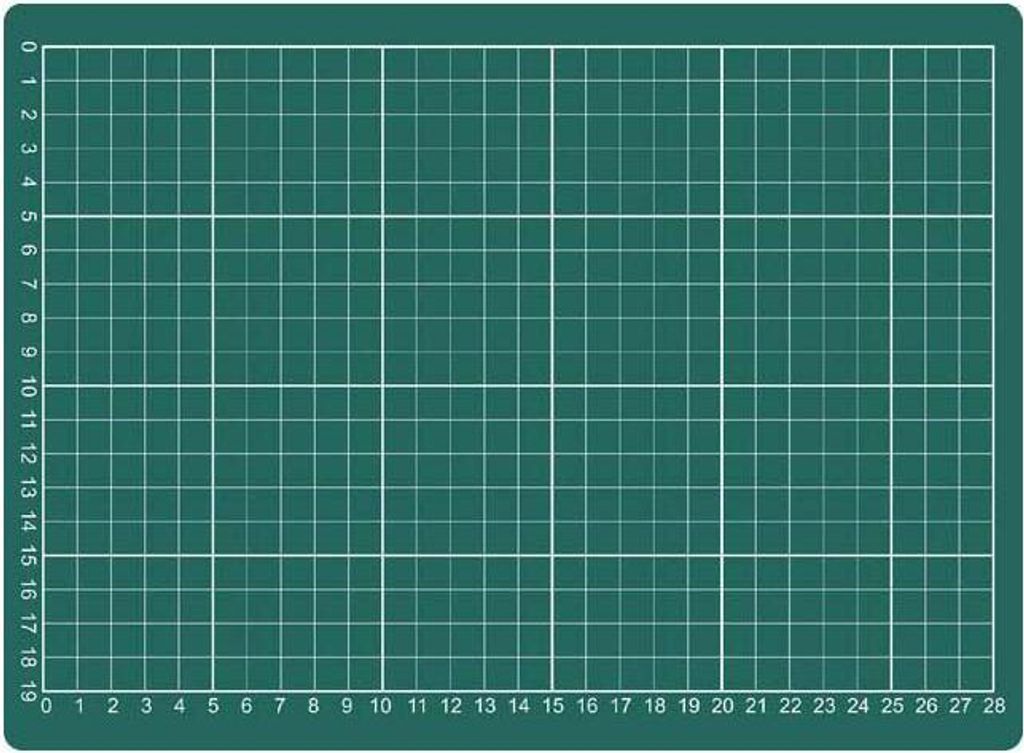Click grid intersection at horizontal 25, vertical 5
Image resolution: width=1024 pixels, height=753 pixels.
[x=891, y=216]
